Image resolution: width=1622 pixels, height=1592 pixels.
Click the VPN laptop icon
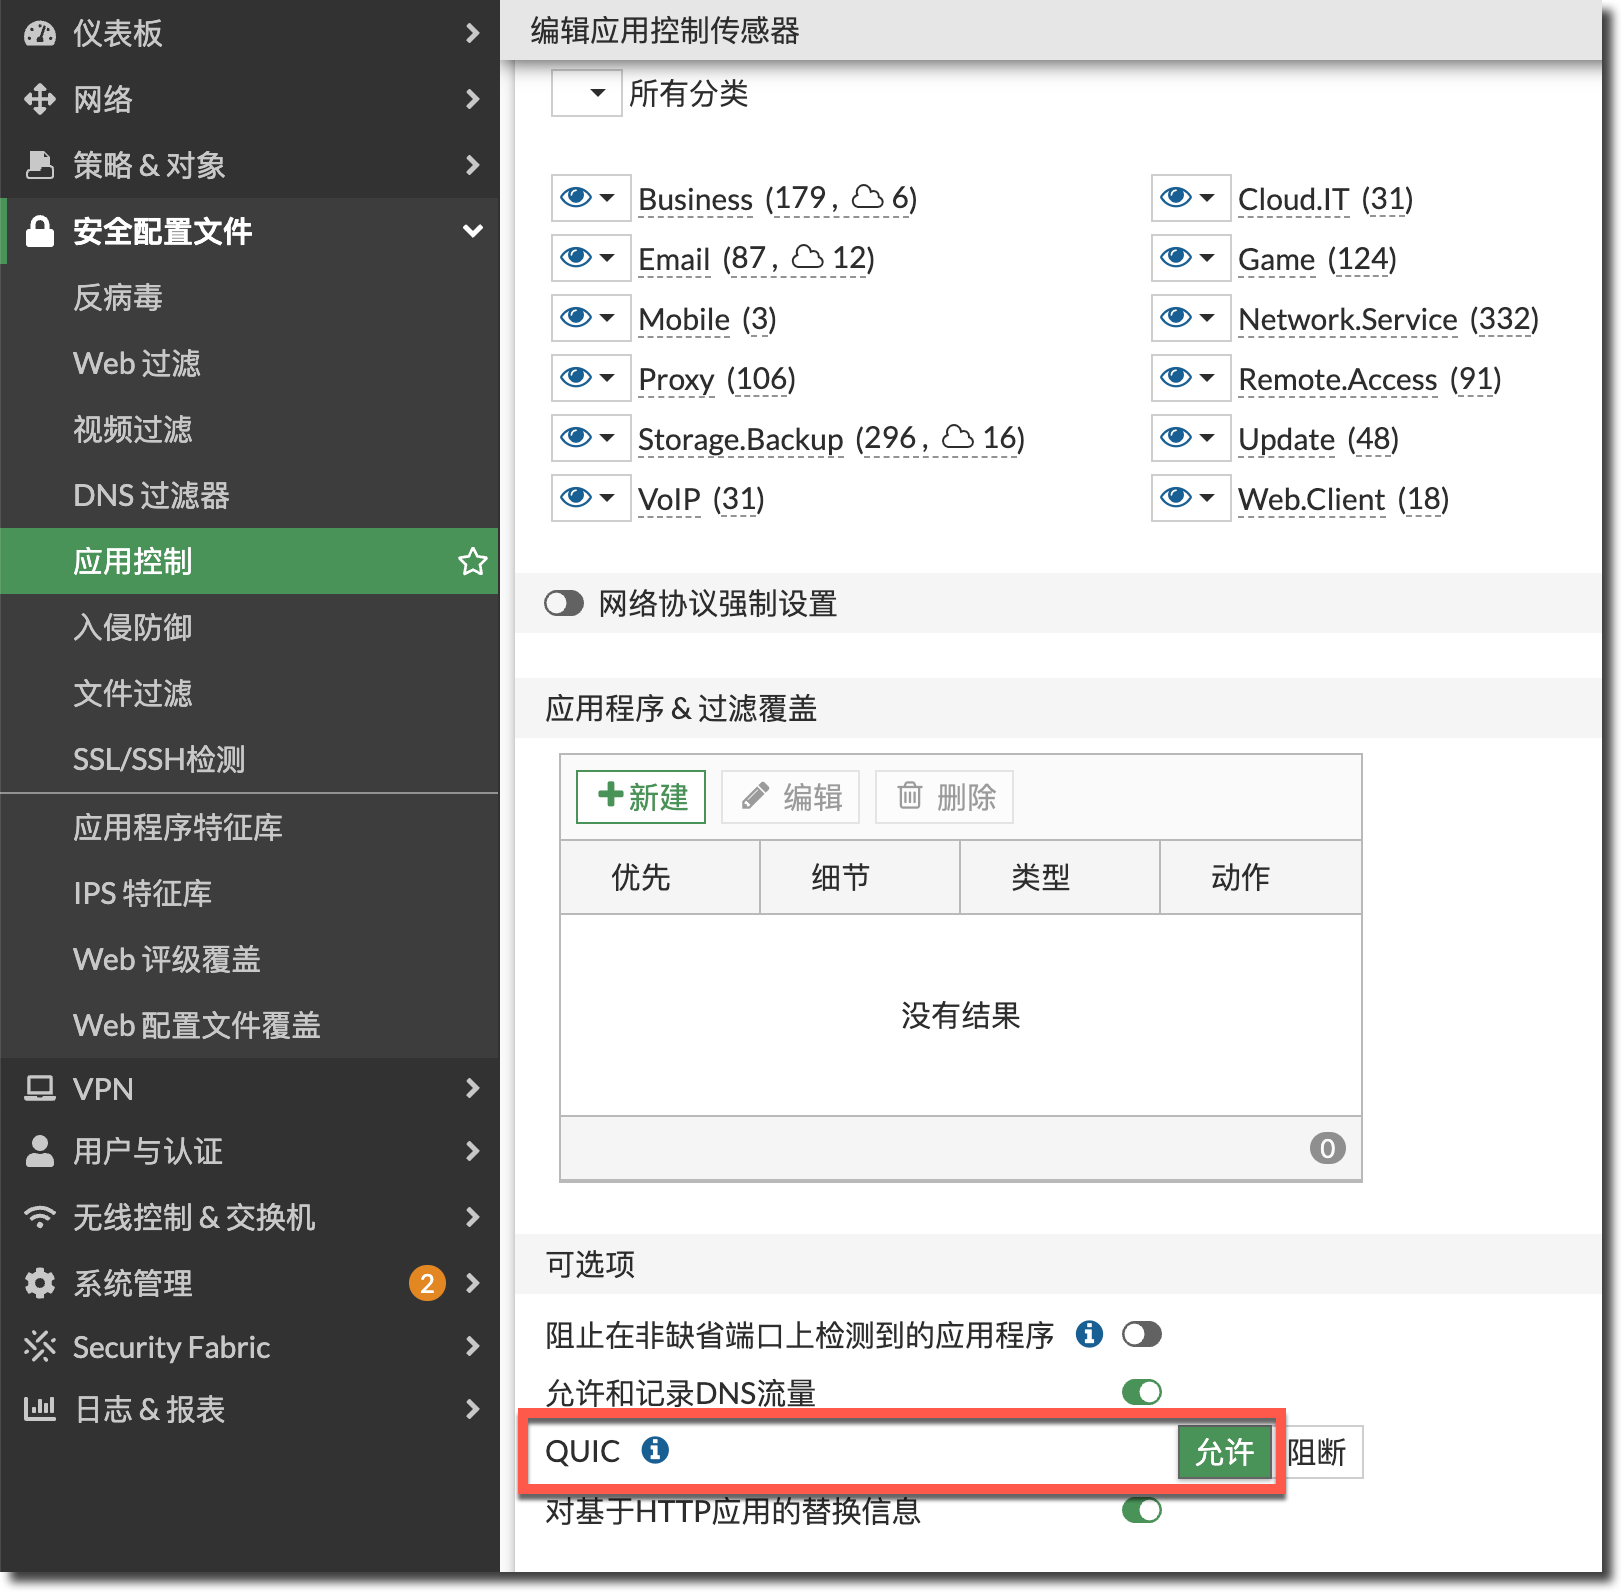click(x=40, y=1088)
